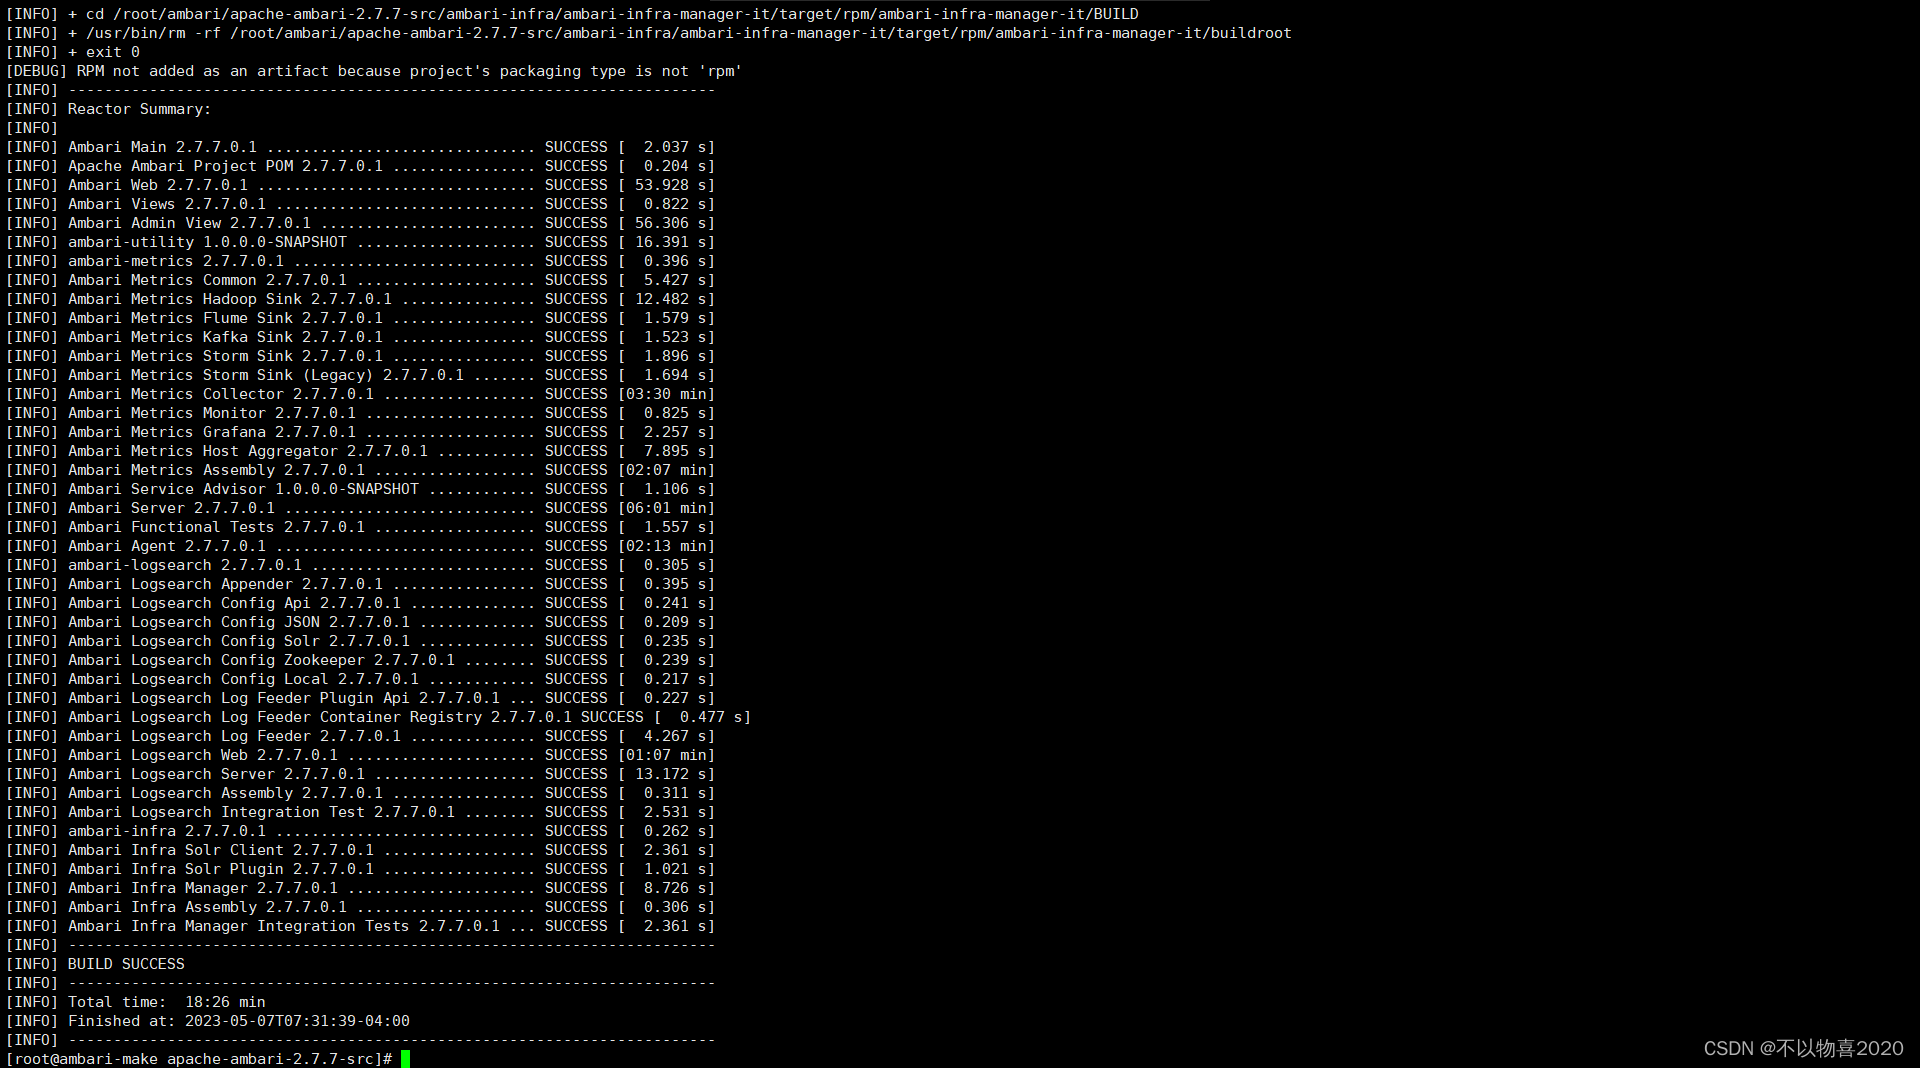1920x1068 pixels.
Task: Click 'Ambari Metrics Grafana' row
Action: (361, 432)
